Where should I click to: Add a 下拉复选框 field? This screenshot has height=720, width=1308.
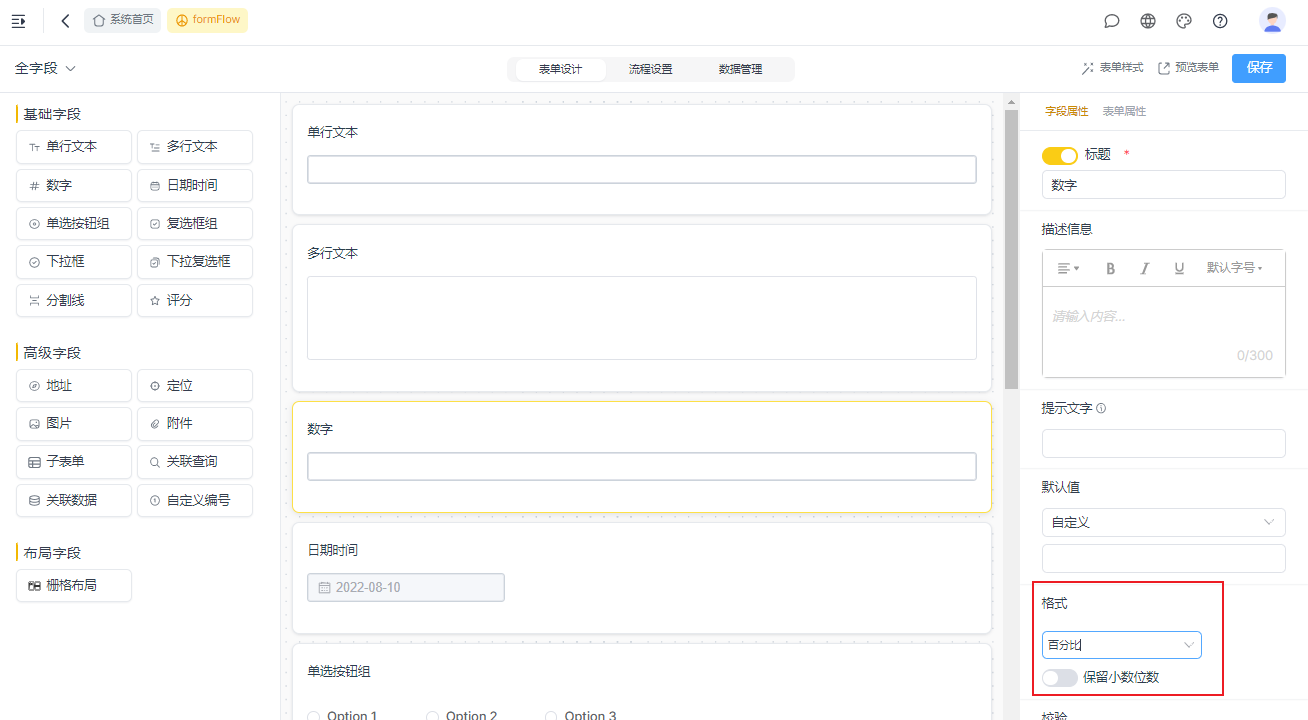(195, 262)
